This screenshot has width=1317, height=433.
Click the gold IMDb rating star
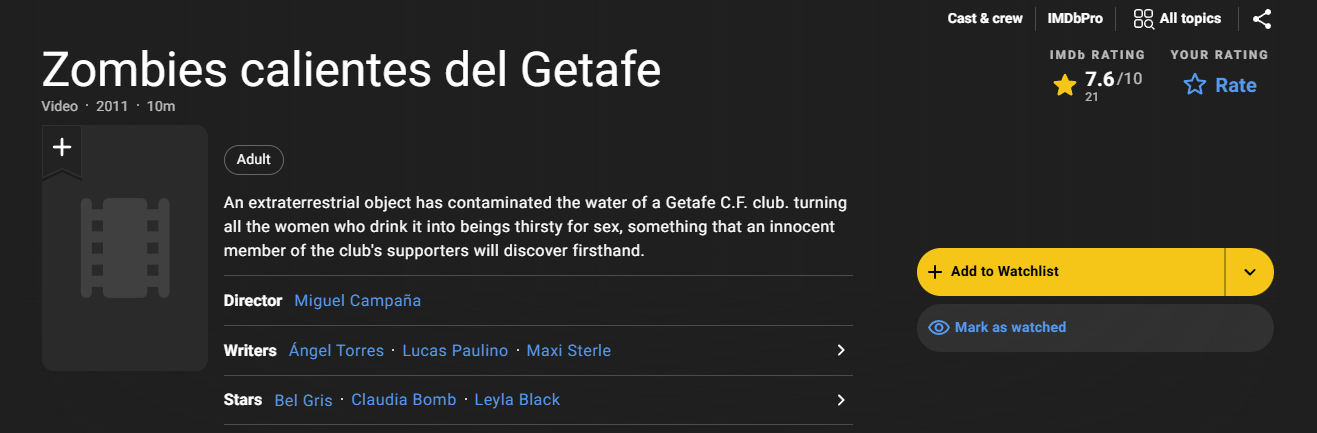(1064, 86)
